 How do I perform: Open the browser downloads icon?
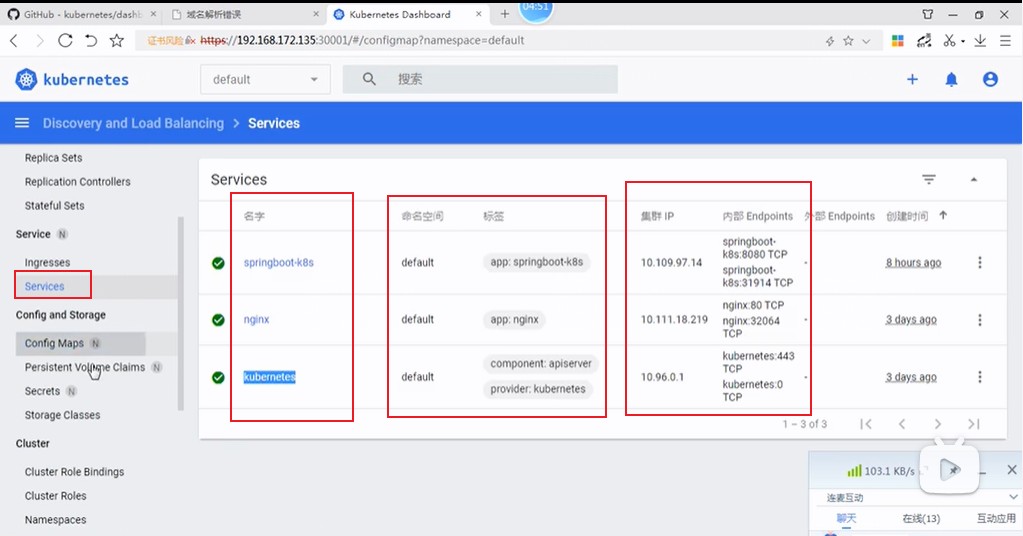coord(980,40)
